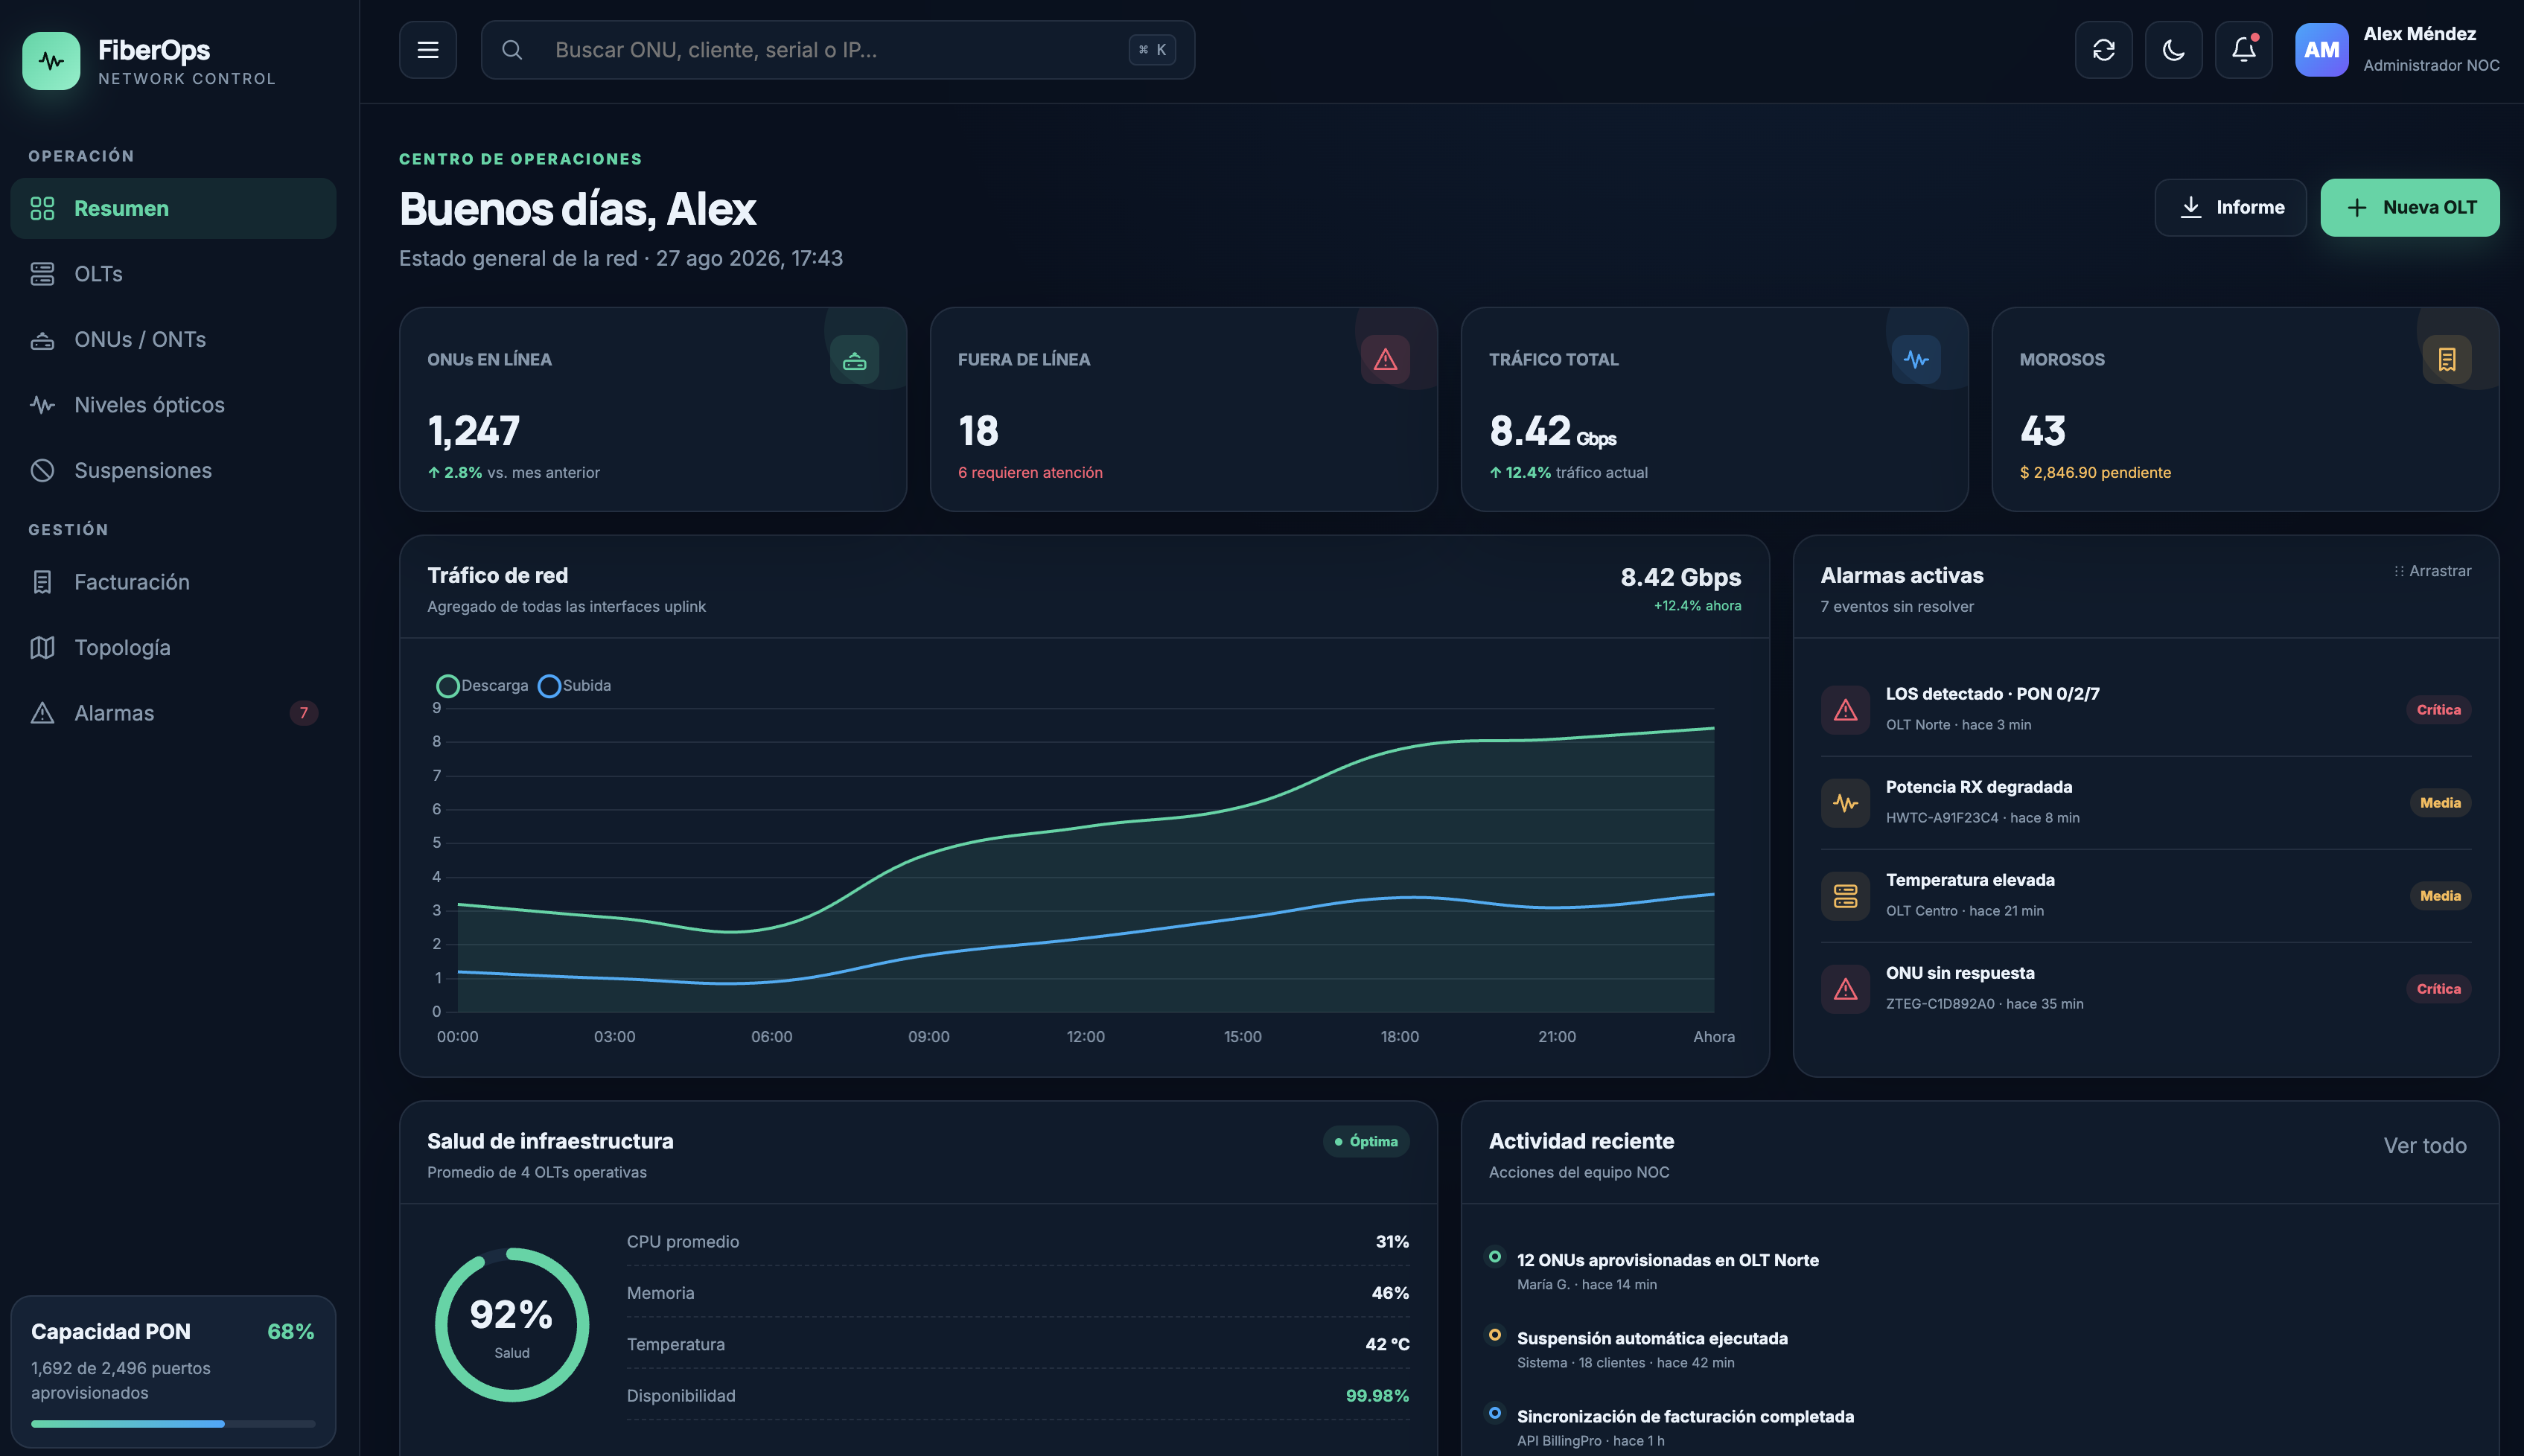Open the Resumen section

tap(173, 208)
